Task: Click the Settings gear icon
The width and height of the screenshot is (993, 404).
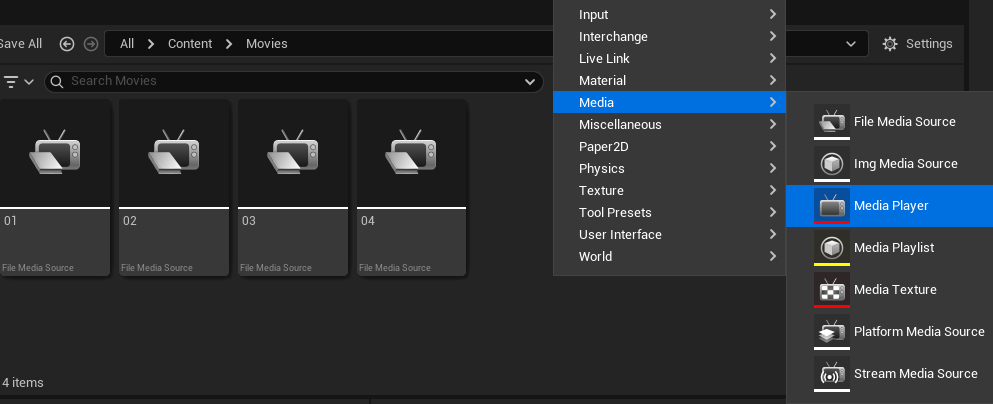Action: point(890,44)
